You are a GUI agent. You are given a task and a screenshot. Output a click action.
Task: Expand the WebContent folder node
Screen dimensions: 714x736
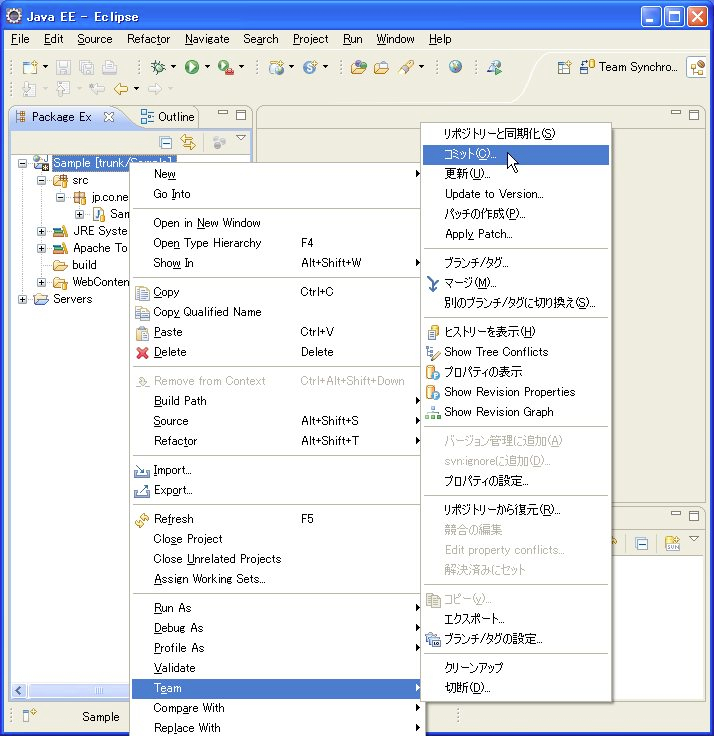click(41, 282)
